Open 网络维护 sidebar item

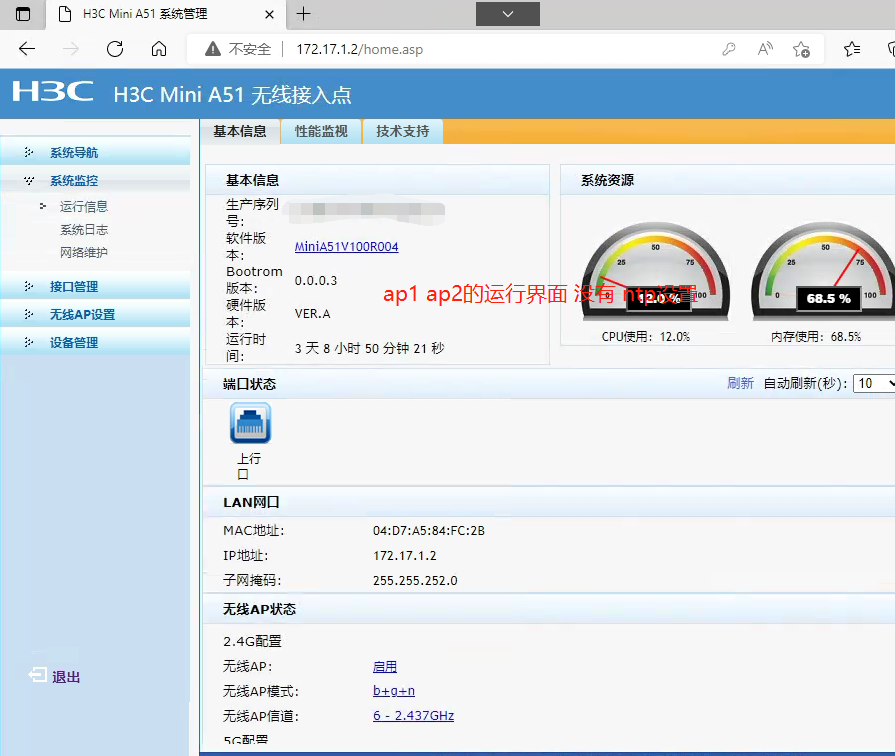click(x=84, y=252)
